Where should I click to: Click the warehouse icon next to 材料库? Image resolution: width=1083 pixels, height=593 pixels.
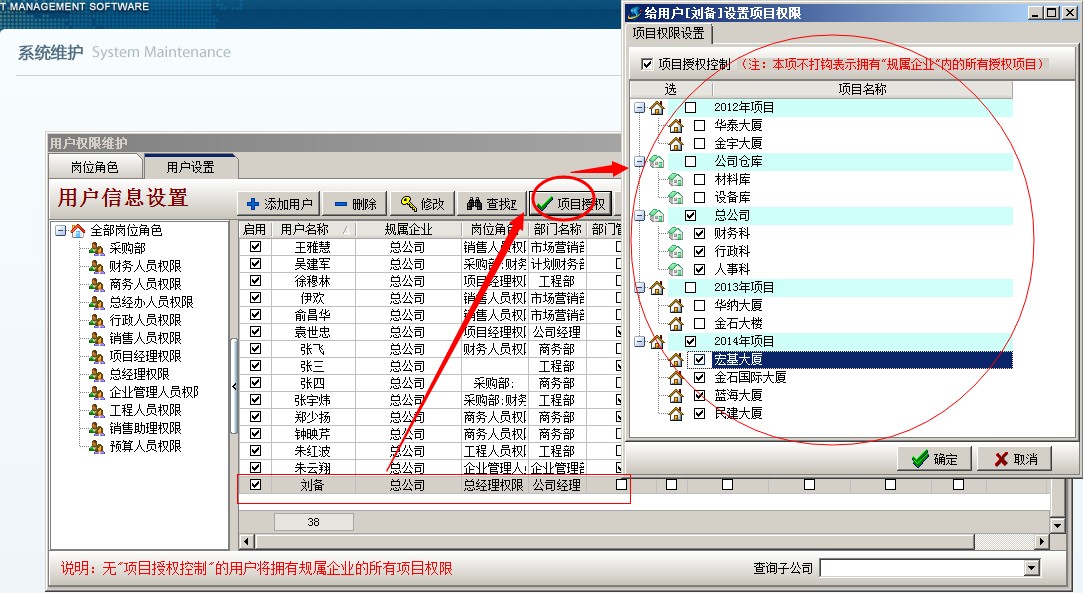[675, 180]
